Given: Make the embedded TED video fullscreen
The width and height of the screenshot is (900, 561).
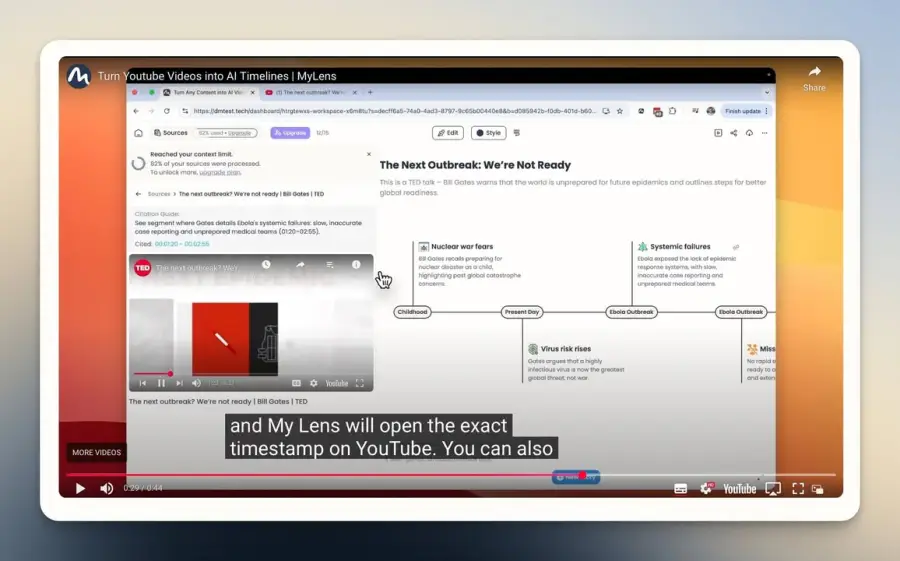Looking at the screenshot, I should 359,383.
